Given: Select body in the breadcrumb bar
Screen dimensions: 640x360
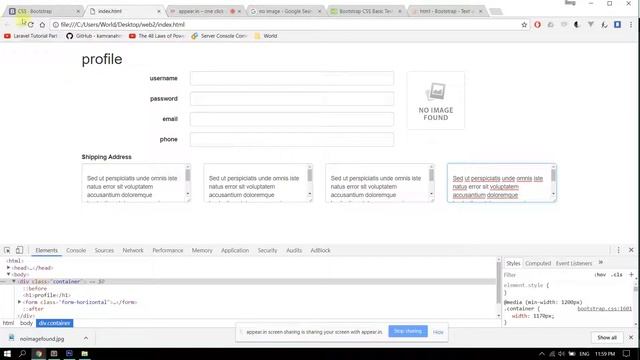Looking at the screenshot, I should click(26, 323).
